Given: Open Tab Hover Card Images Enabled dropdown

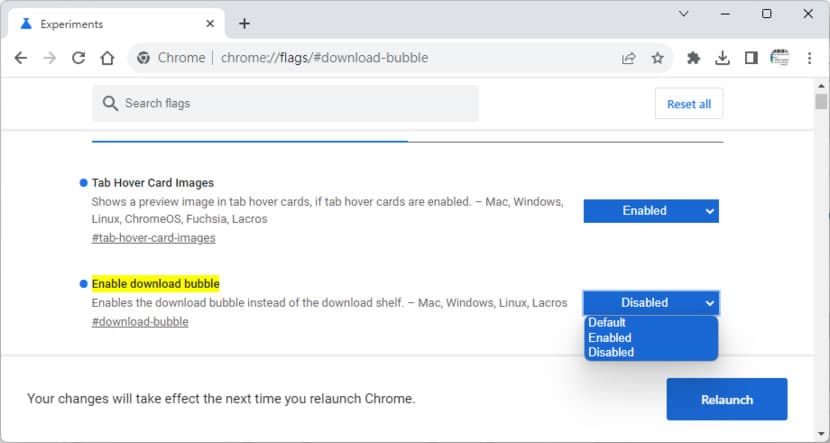Looking at the screenshot, I should click(651, 211).
